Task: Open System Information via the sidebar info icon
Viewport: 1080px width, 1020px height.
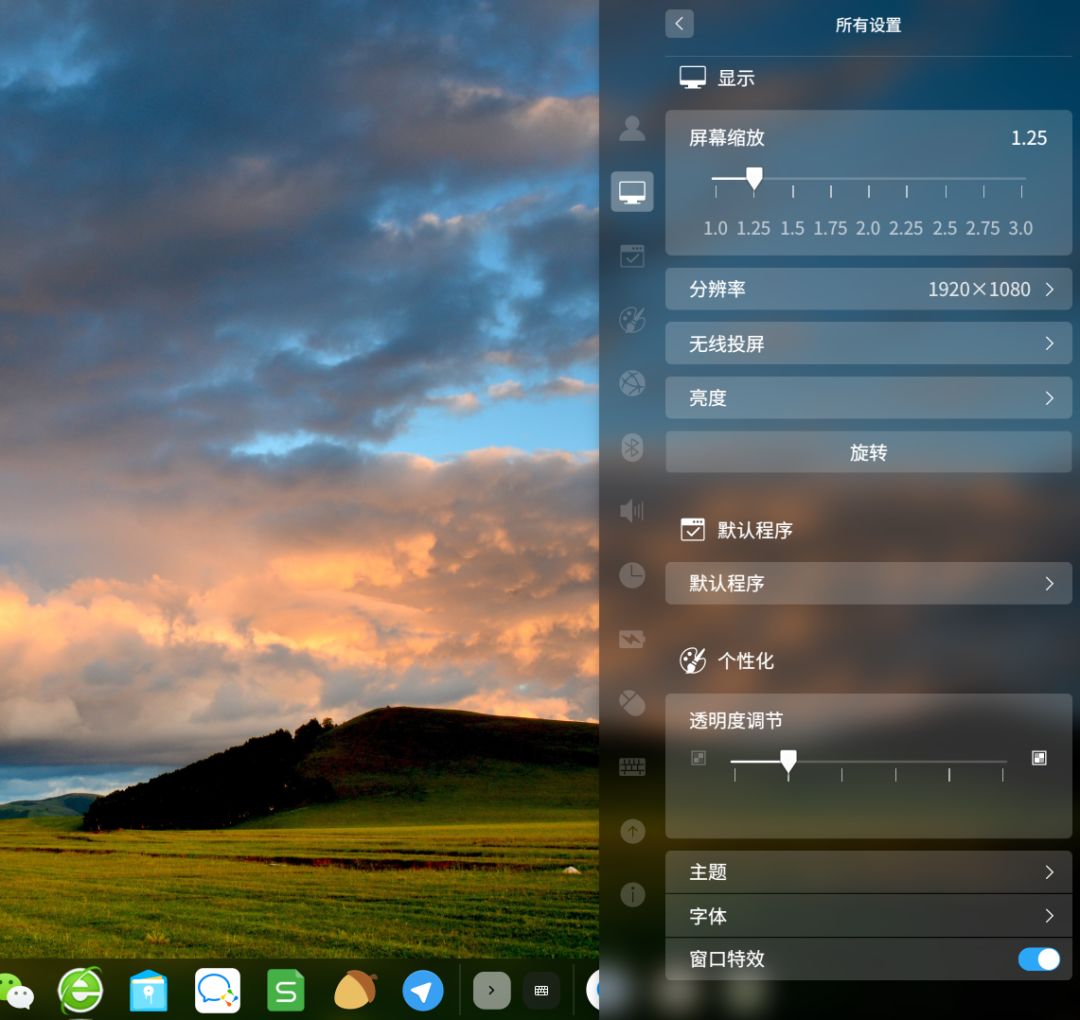Action: [632, 895]
